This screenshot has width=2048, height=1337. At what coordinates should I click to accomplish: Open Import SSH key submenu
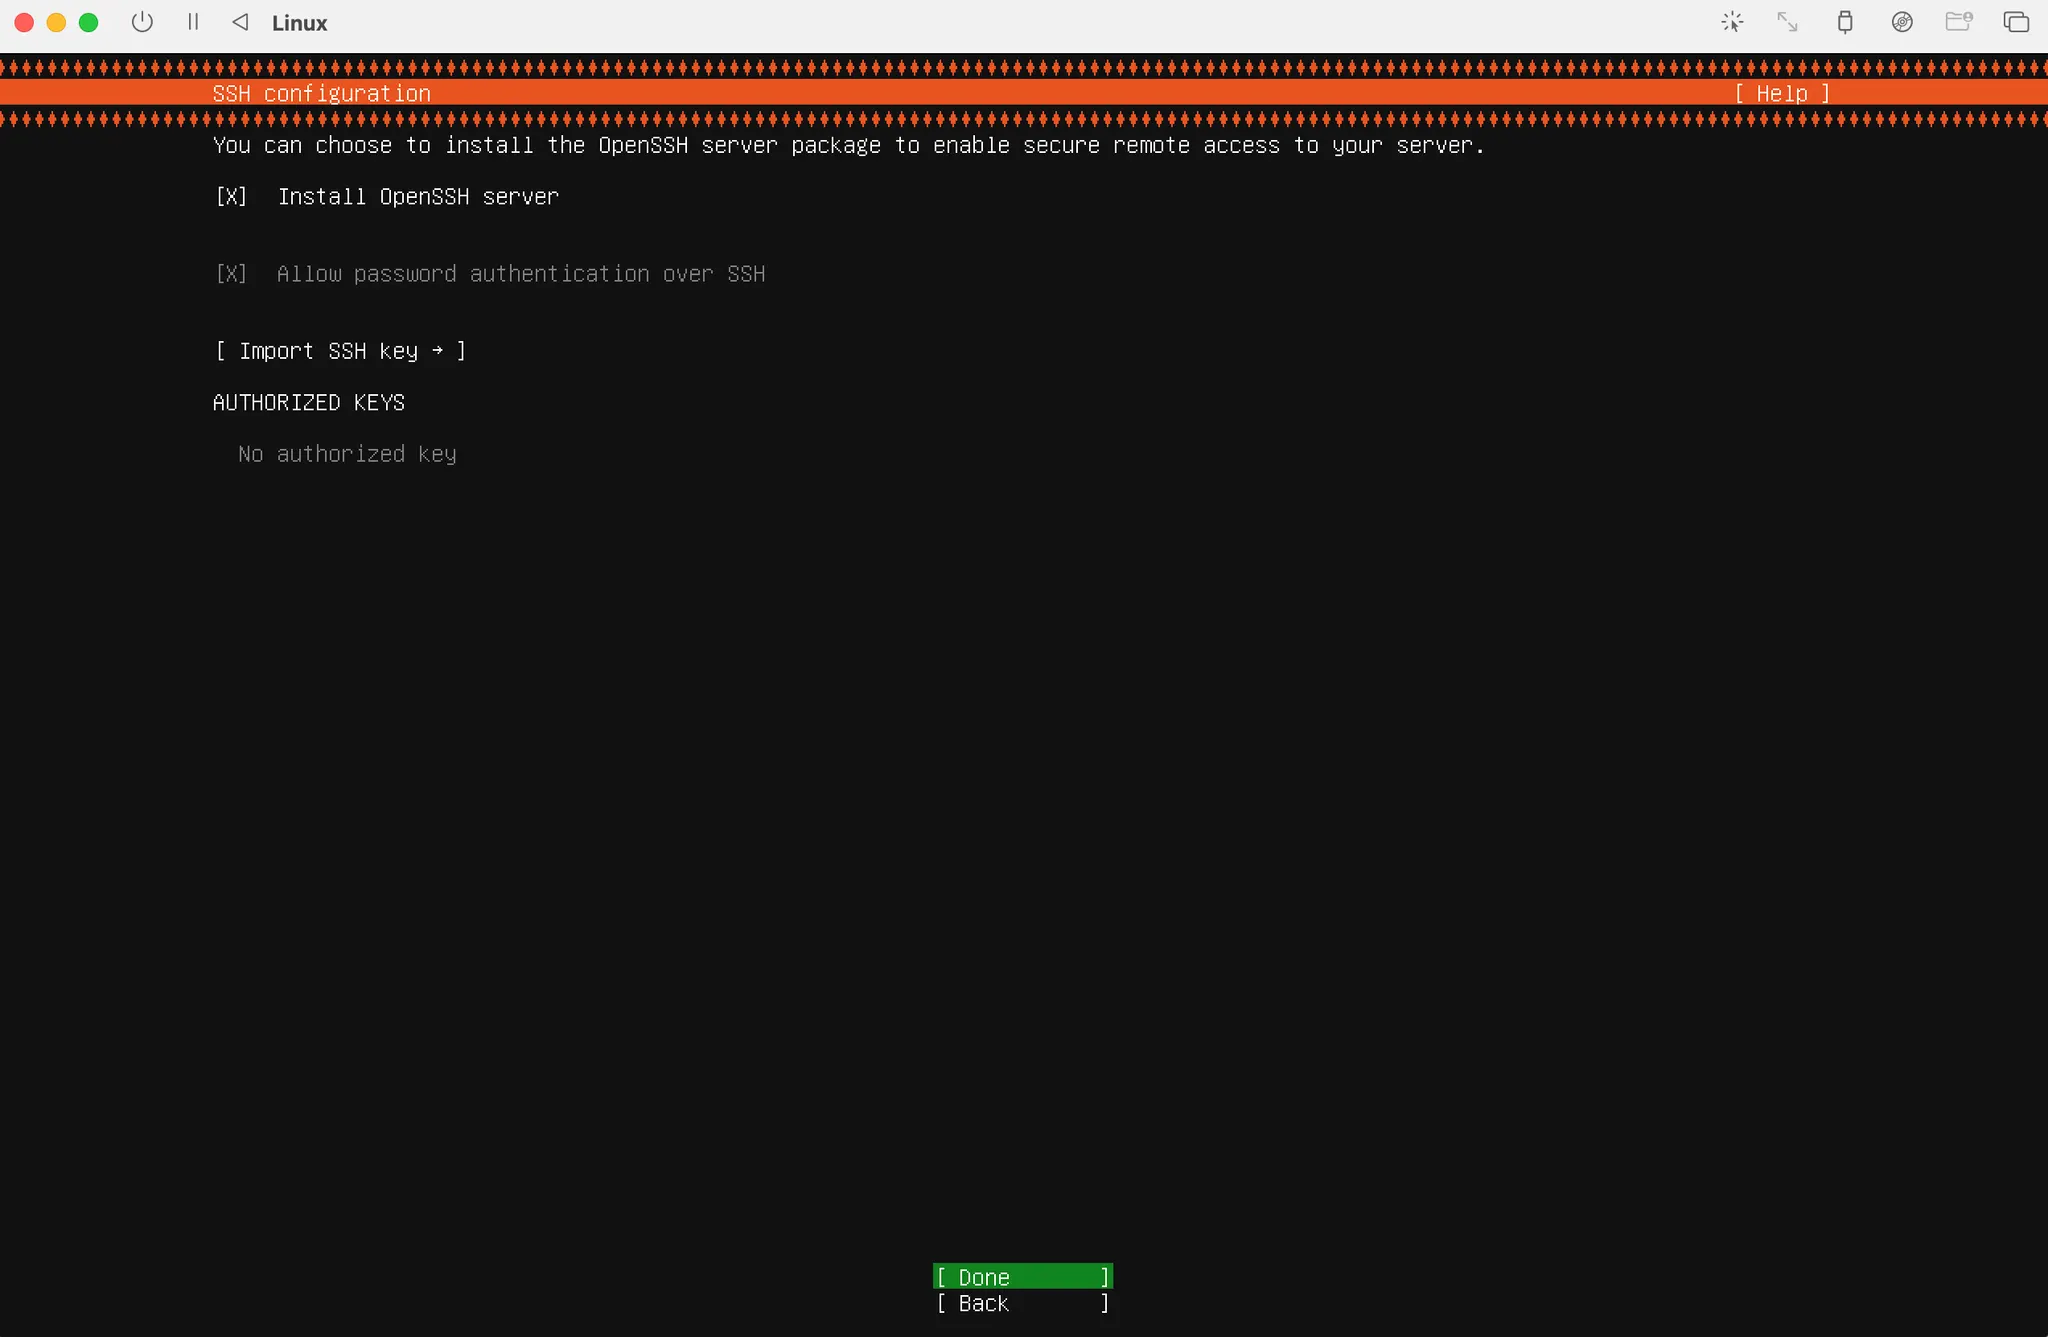pyautogui.click(x=340, y=351)
